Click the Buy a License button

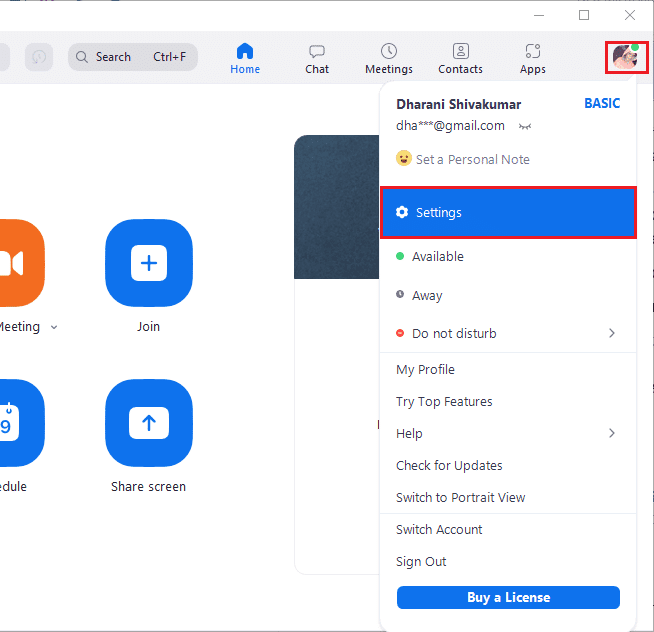(x=508, y=597)
